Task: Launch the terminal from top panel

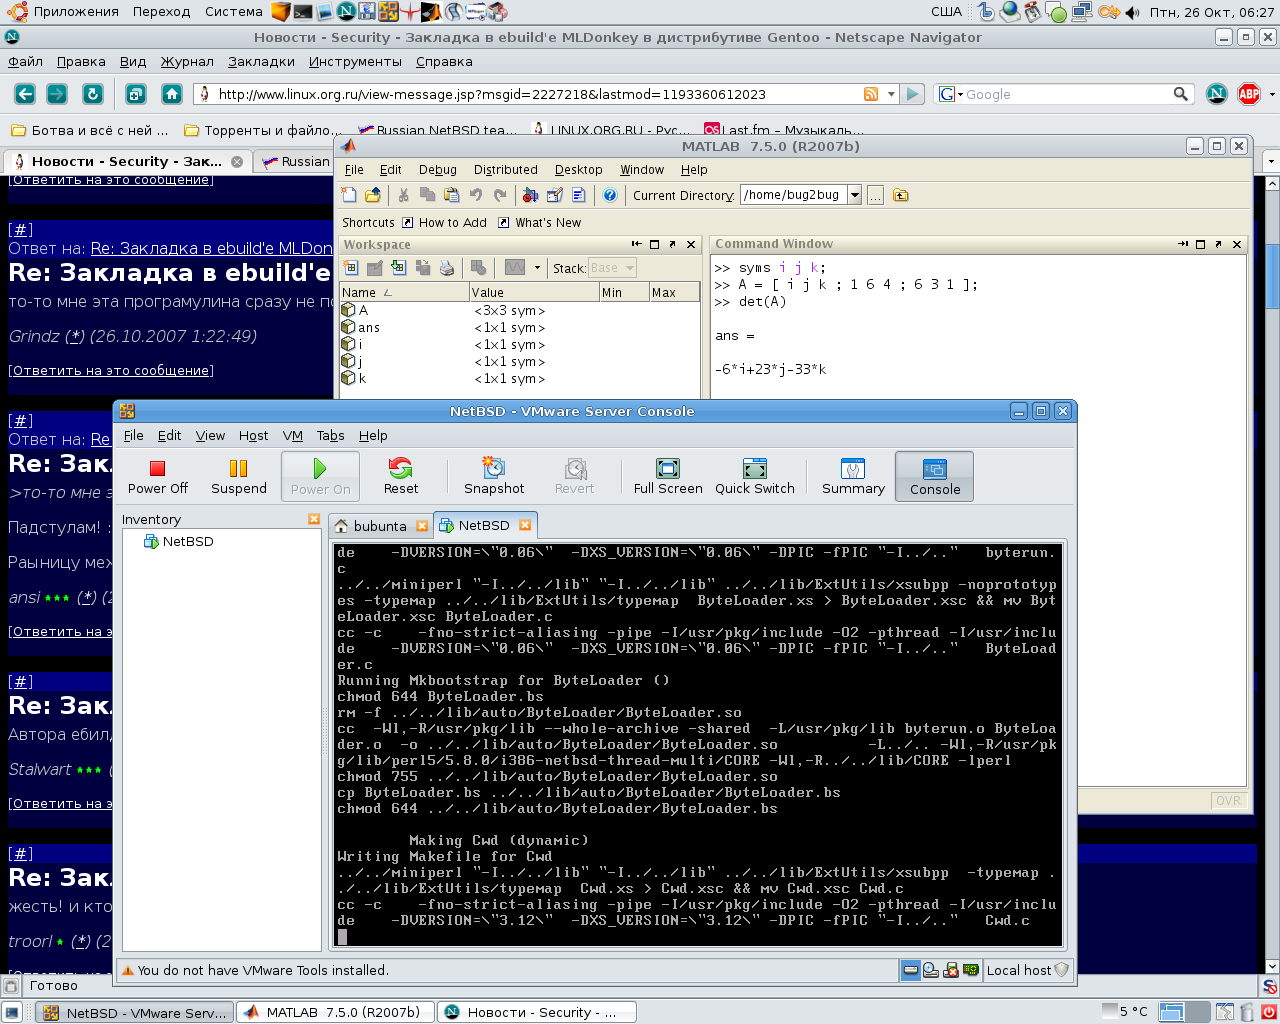Action: pyautogui.click(x=303, y=12)
